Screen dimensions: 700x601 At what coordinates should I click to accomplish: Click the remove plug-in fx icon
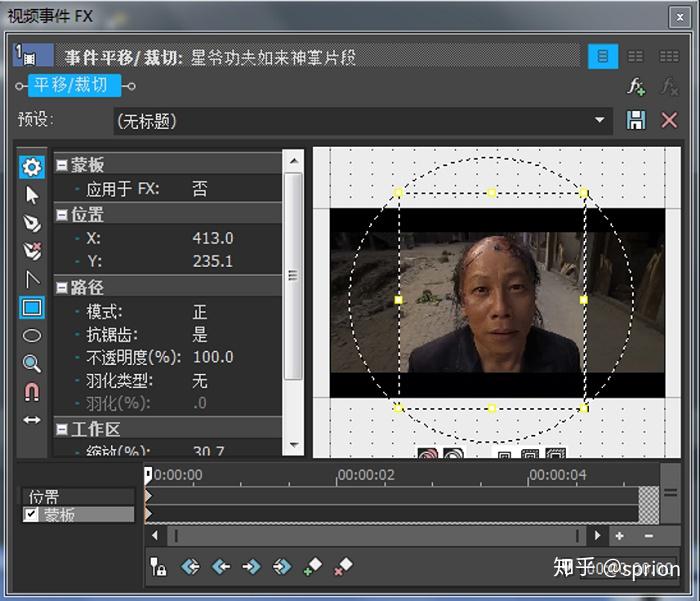pyautogui.click(x=670, y=87)
